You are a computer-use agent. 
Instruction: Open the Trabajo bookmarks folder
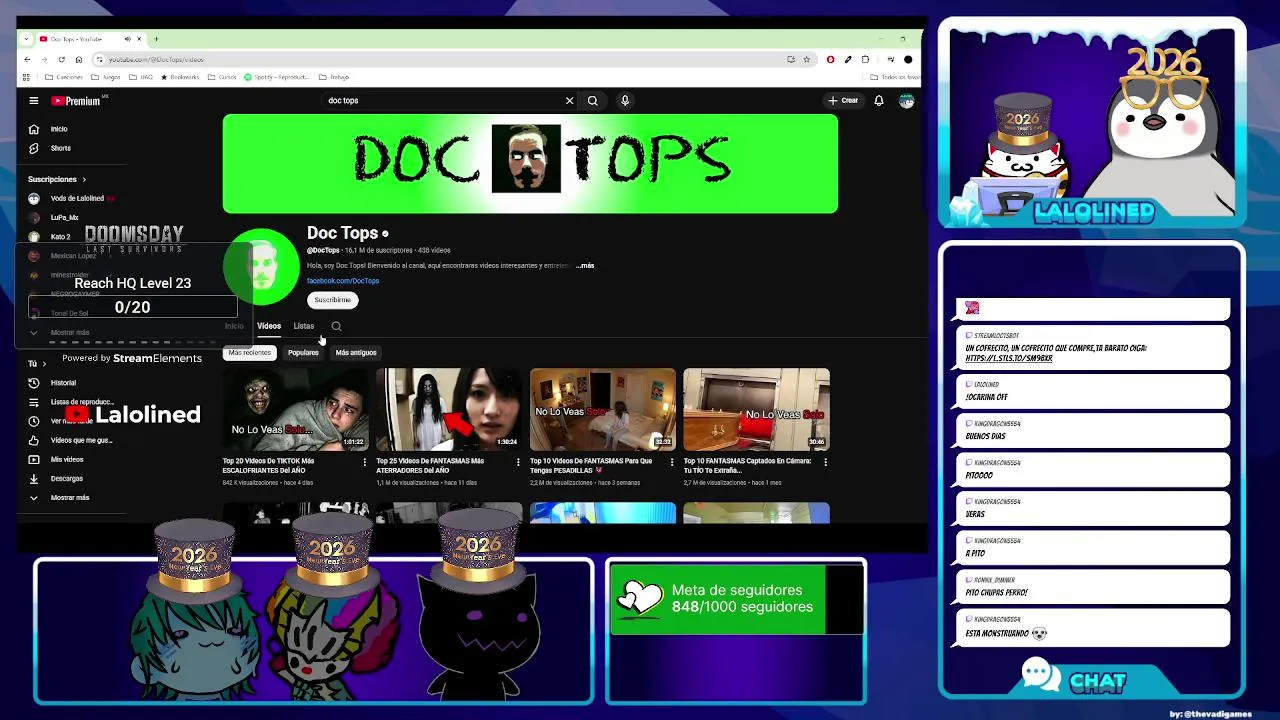tap(334, 77)
